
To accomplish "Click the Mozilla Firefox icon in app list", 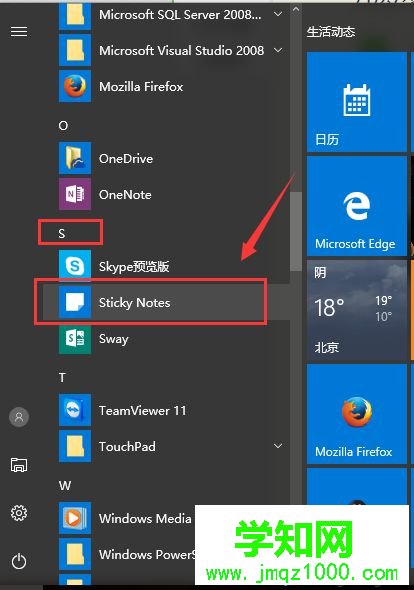I will [75, 86].
